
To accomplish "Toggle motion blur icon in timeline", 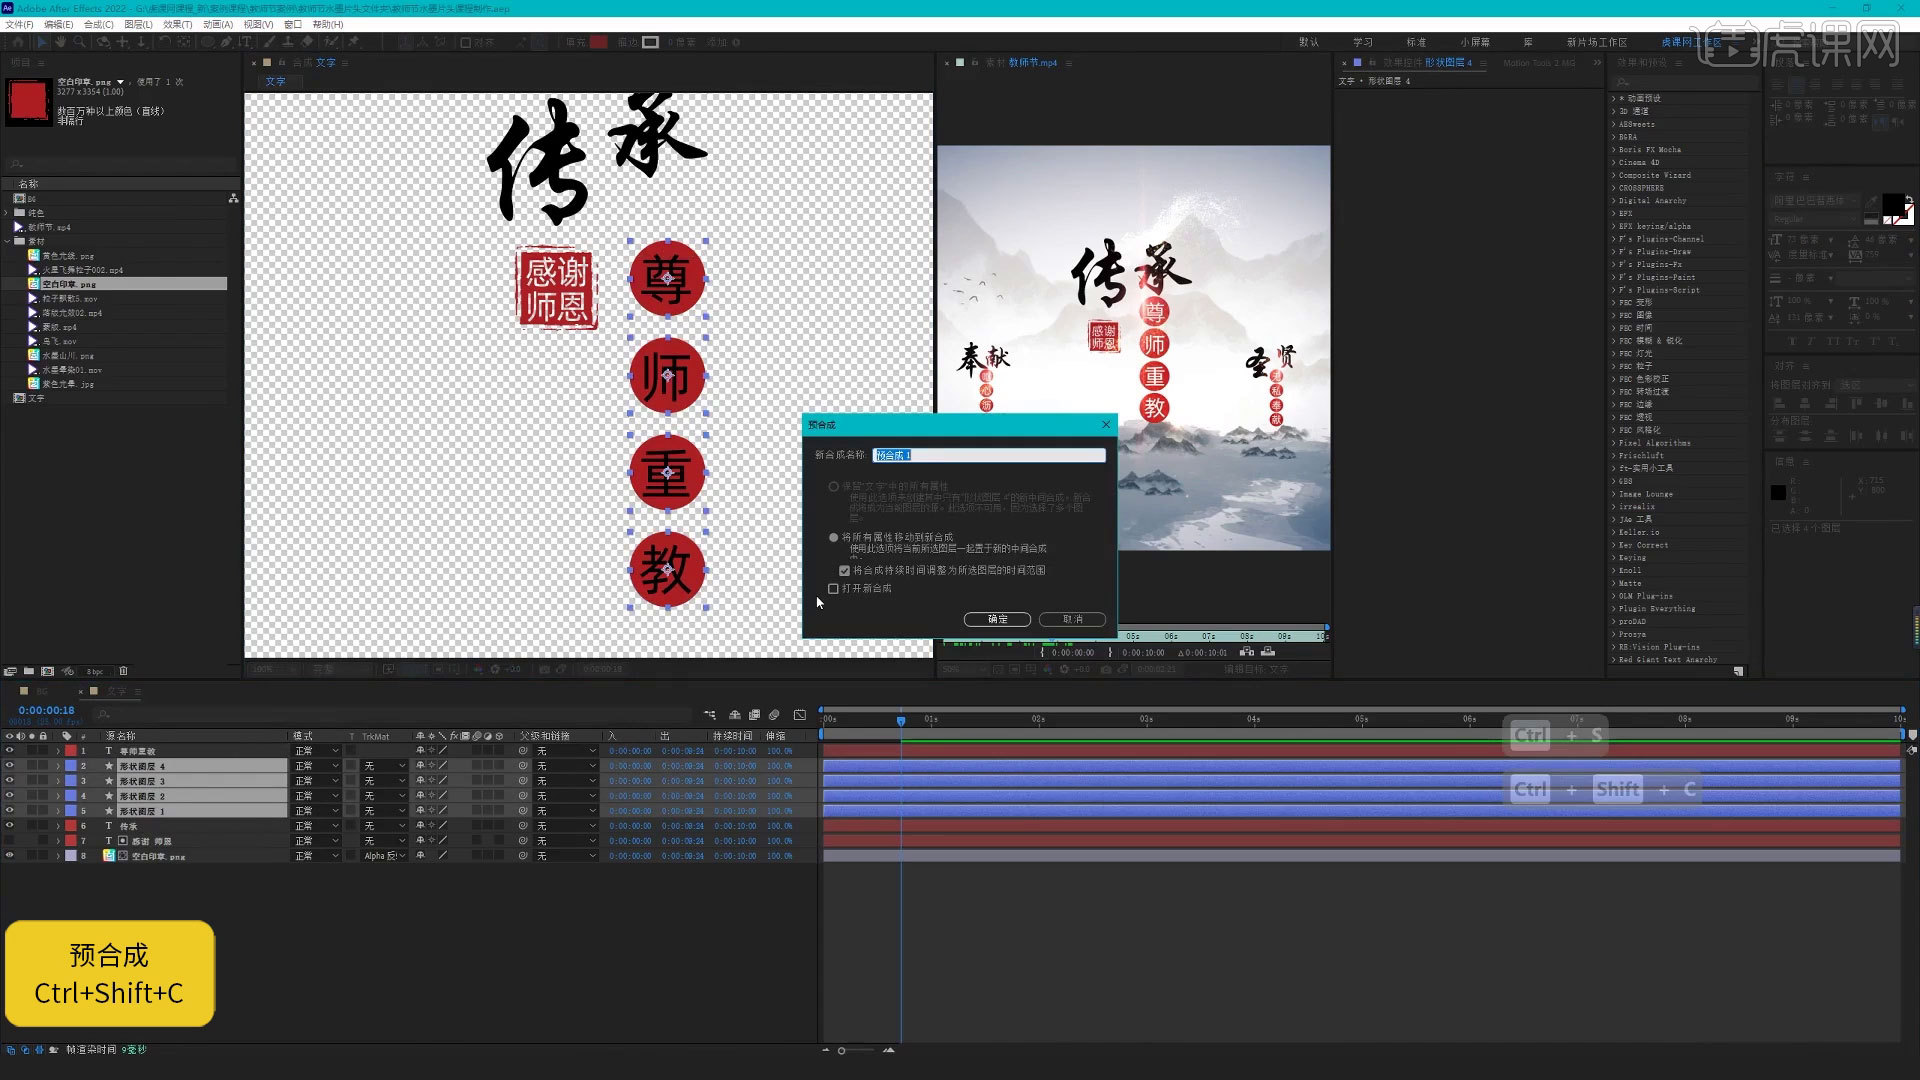I will [774, 715].
